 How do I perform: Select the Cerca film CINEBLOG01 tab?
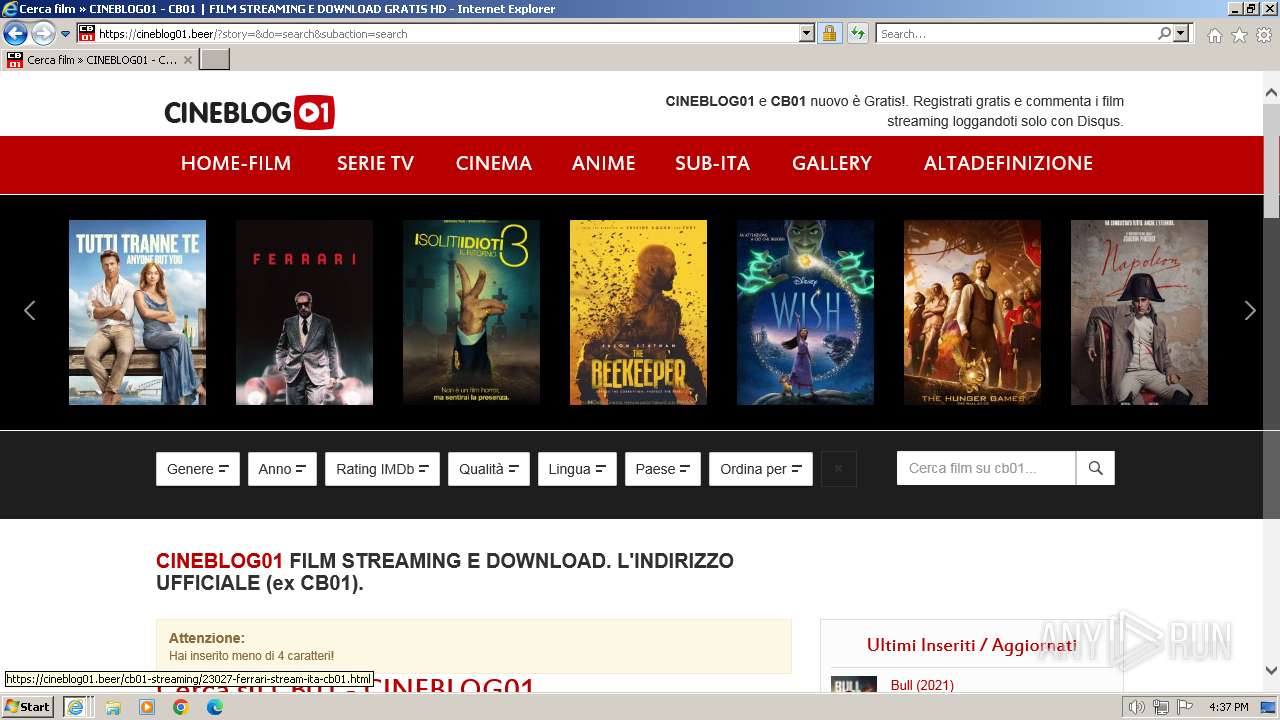[x=100, y=60]
